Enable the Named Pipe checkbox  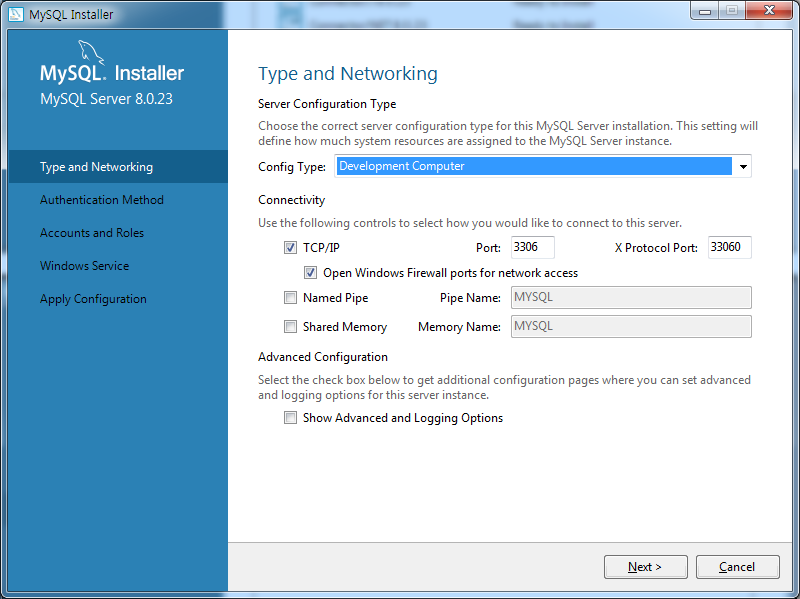coord(290,297)
